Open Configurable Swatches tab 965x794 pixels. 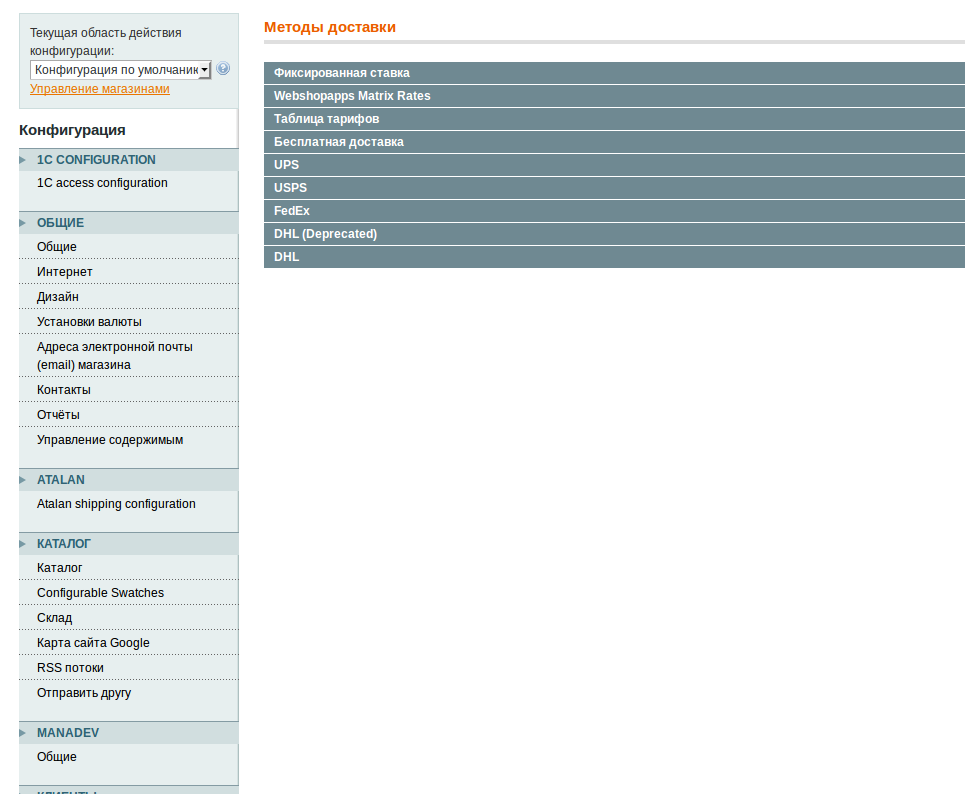[129, 593]
